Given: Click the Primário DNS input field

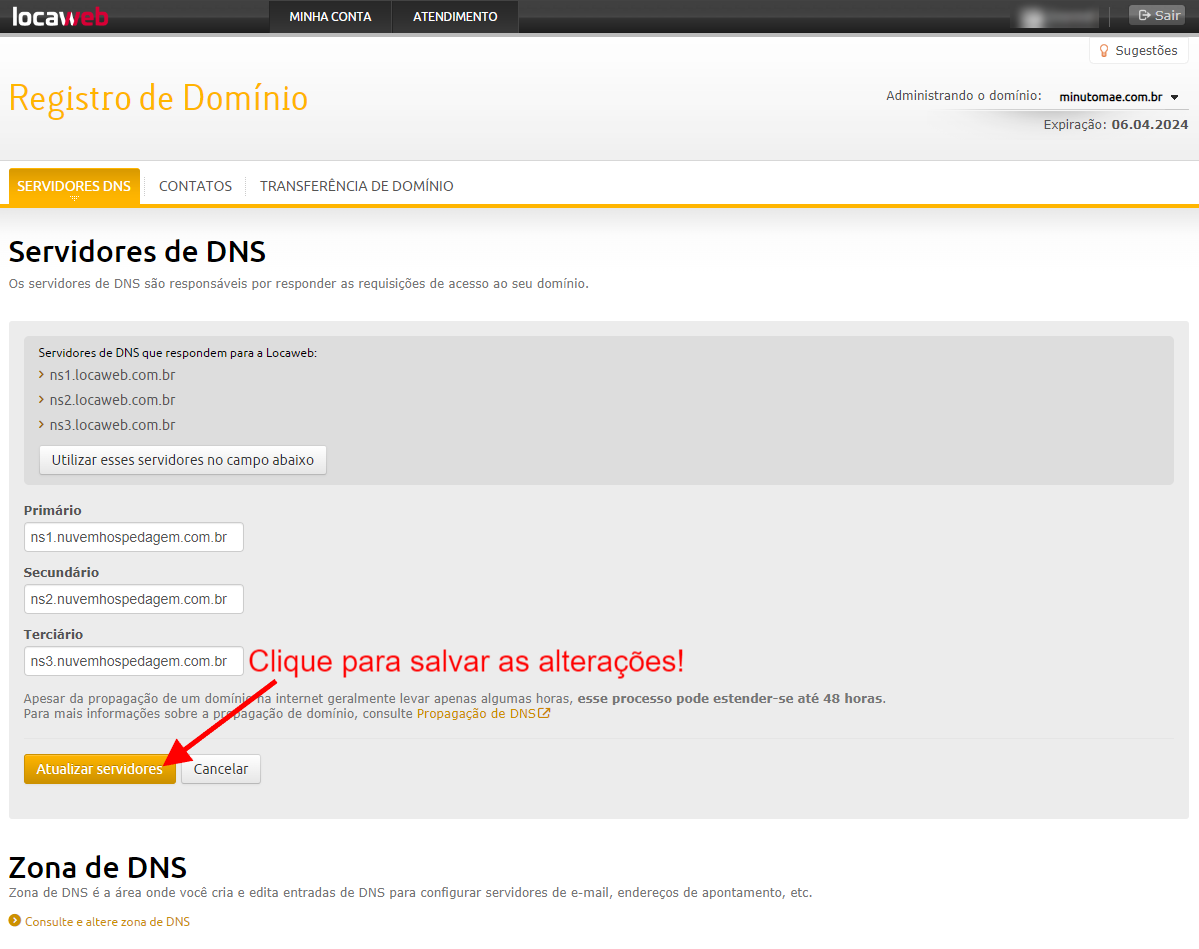Looking at the screenshot, I should click(134, 538).
